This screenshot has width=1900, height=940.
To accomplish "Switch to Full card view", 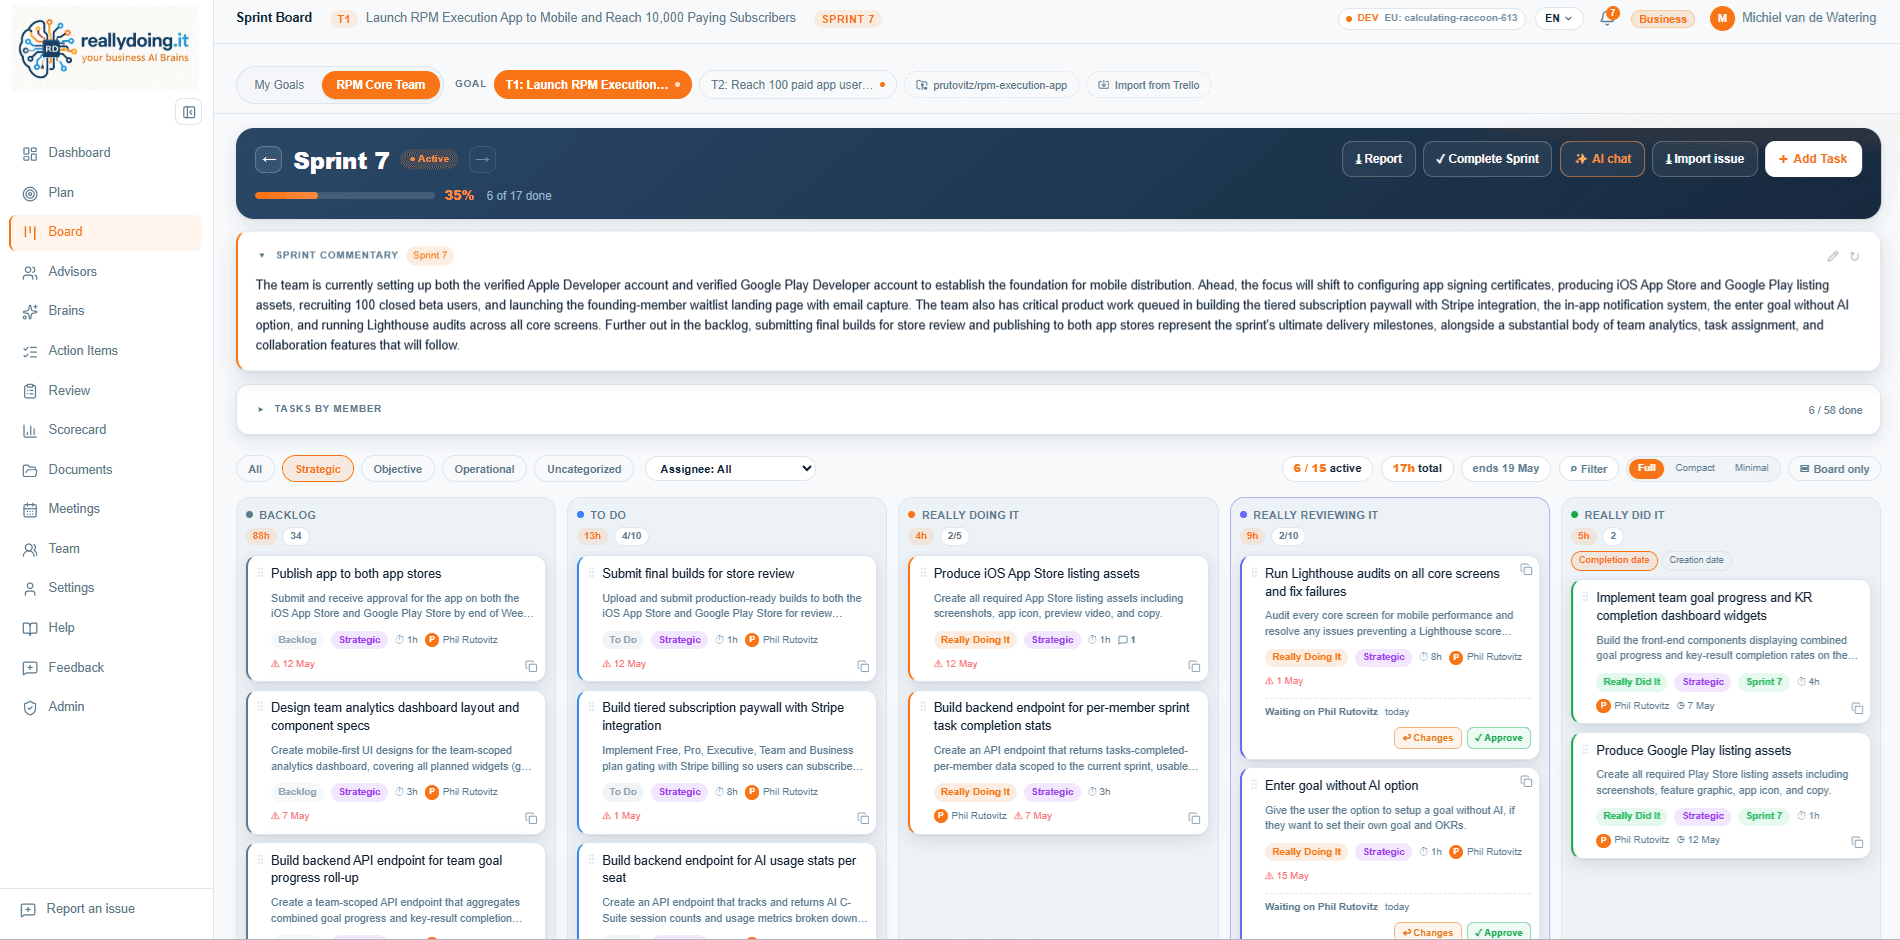I will click(x=1646, y=468).
